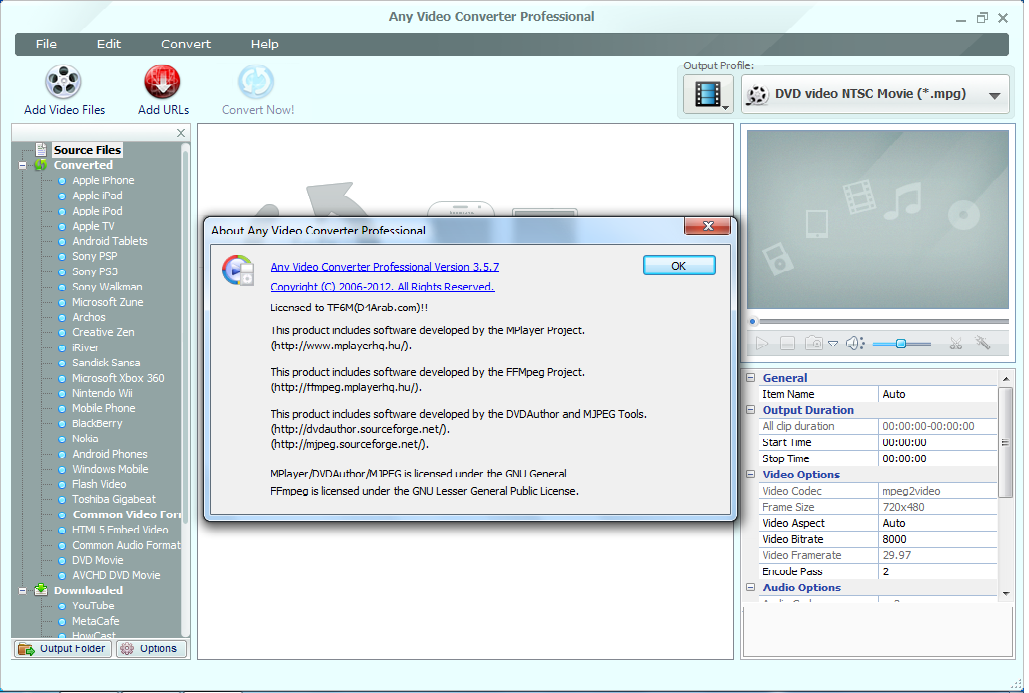This screenshot has height=693, width=1029.
Task: Click the properties panel scrollbar
Action: coord(1005,443)
